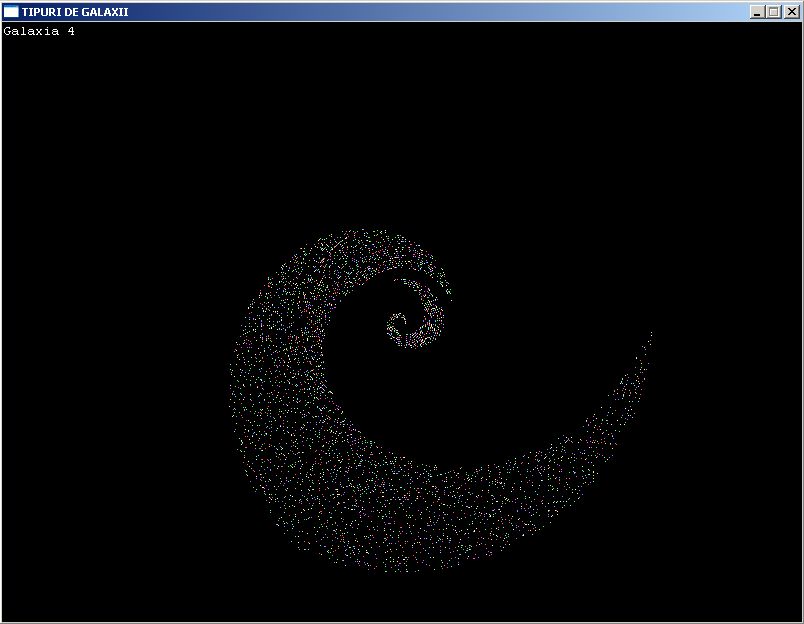Click the 'Galaxia 4' label
The height and width of the screenshot is (624, 804).
[39, 31]
